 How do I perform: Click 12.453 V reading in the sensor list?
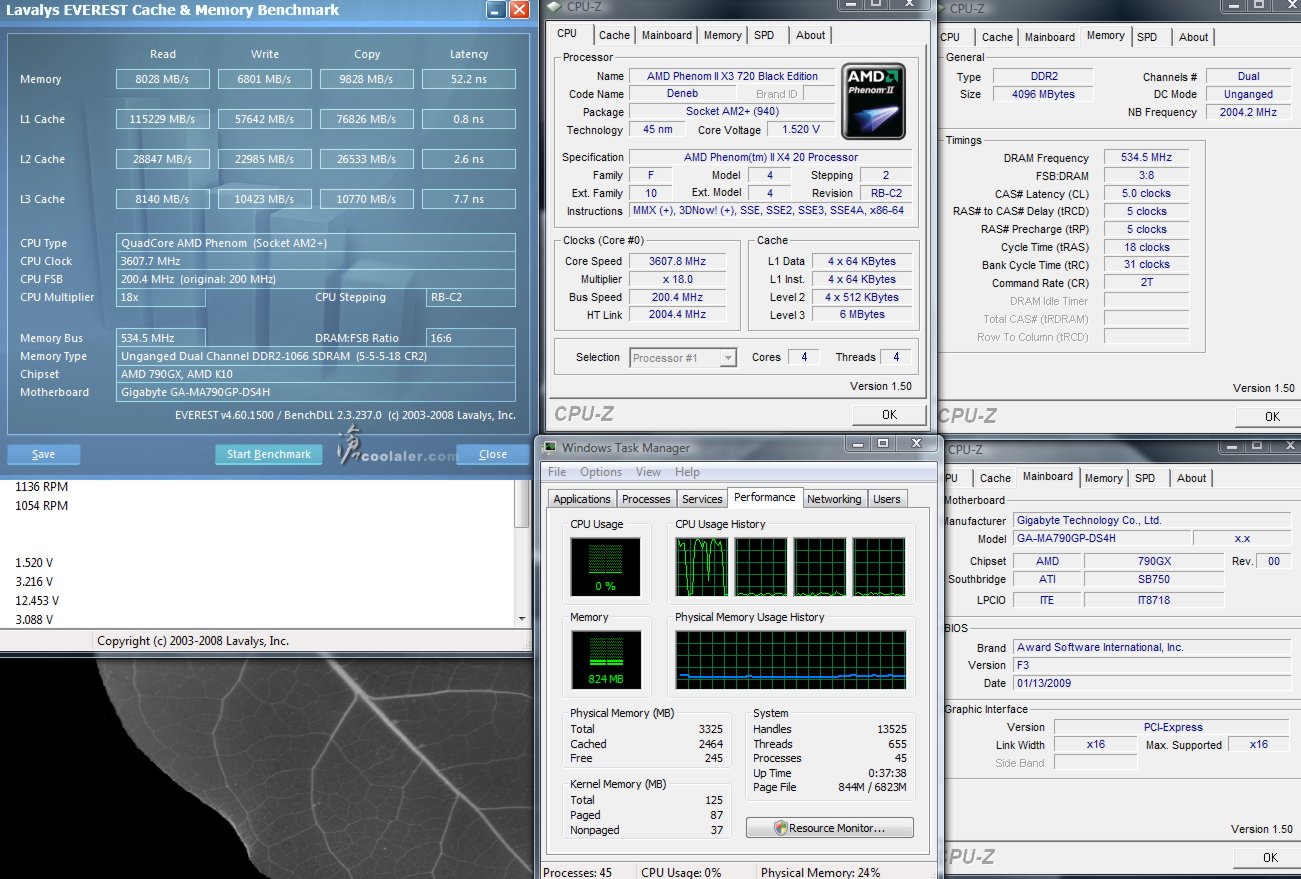[x=36, y=600]
